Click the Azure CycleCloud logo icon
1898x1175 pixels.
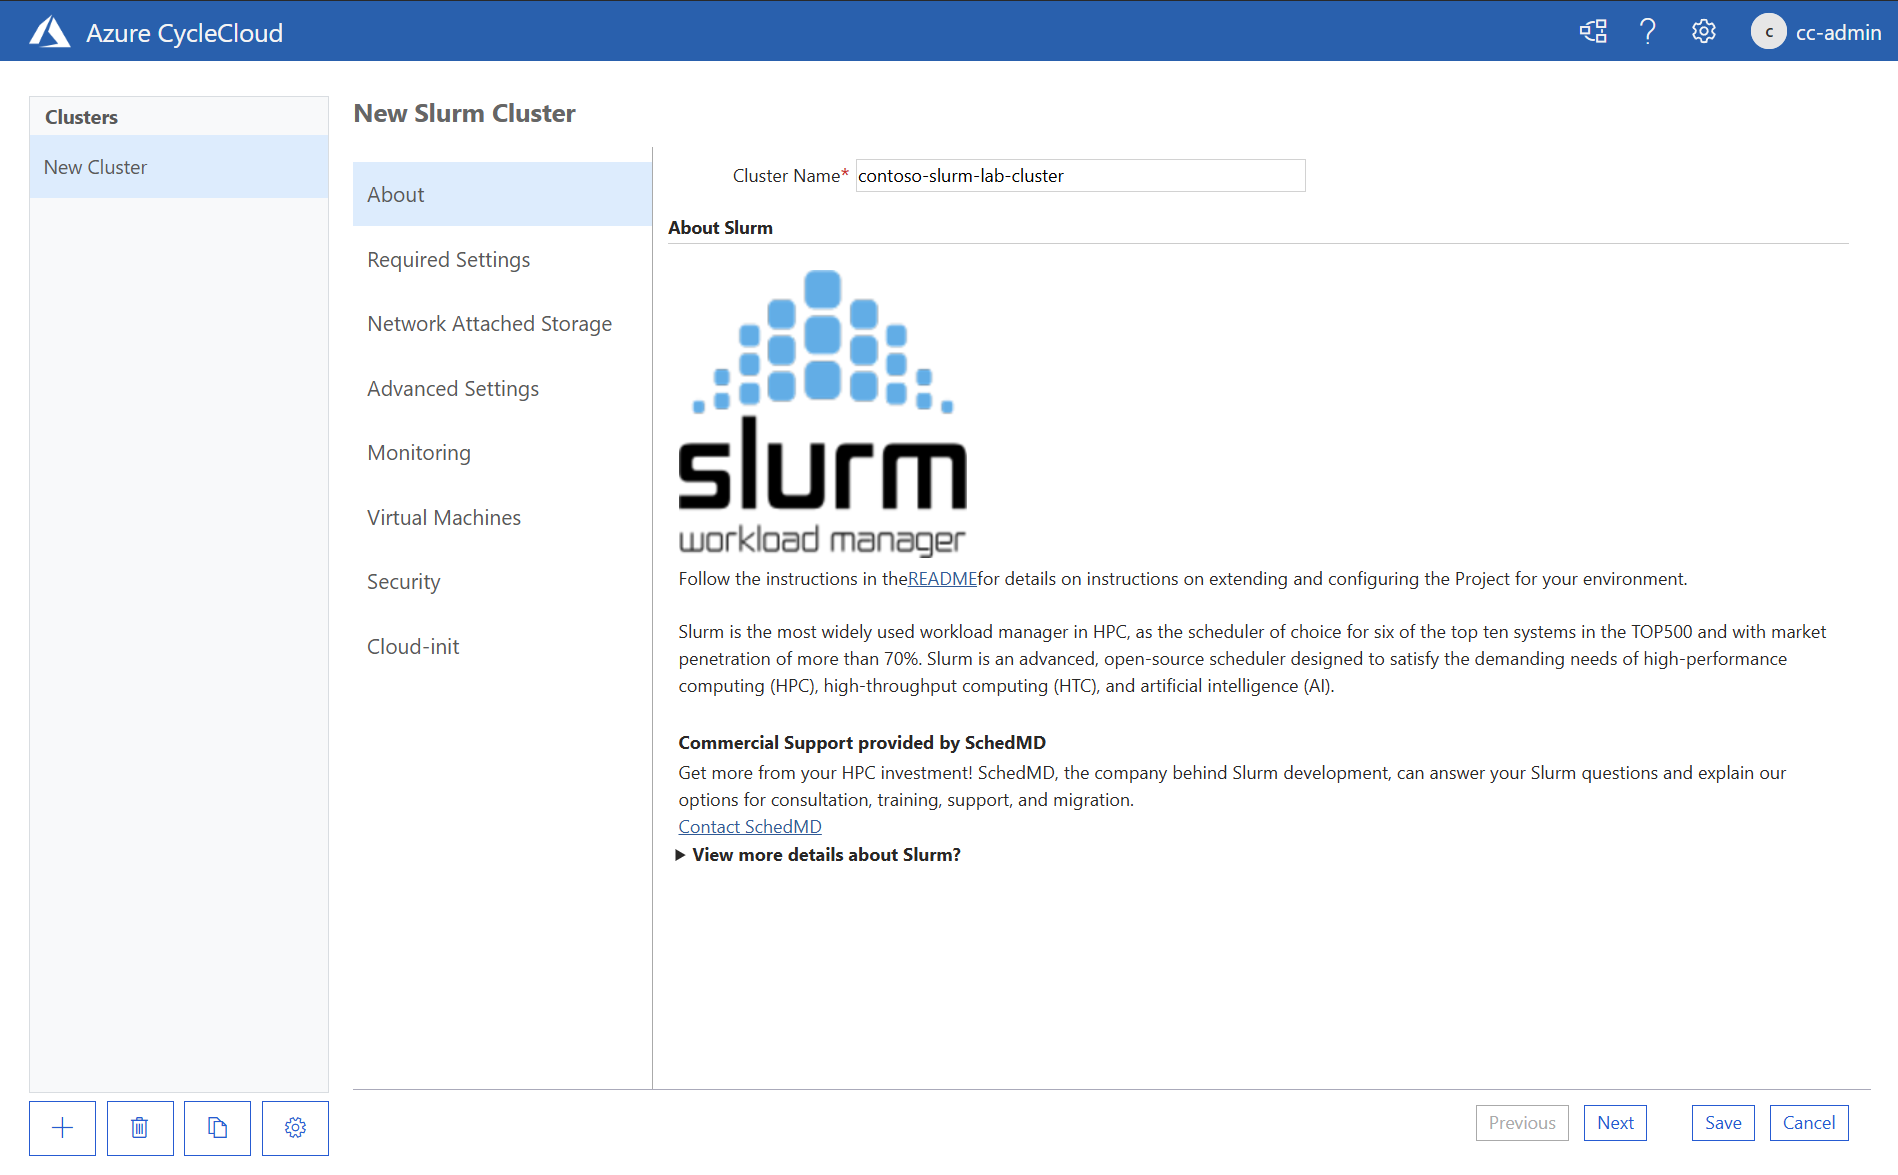pyautogui.click(x=50, y=32)
